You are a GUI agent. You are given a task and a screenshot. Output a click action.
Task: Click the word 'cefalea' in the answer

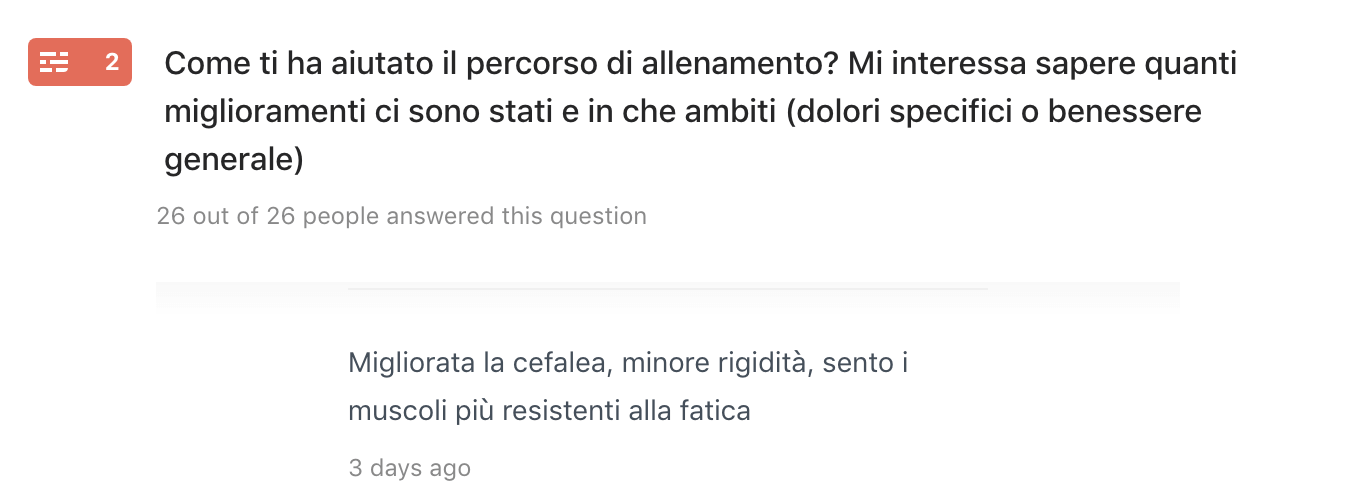(560, 362)
